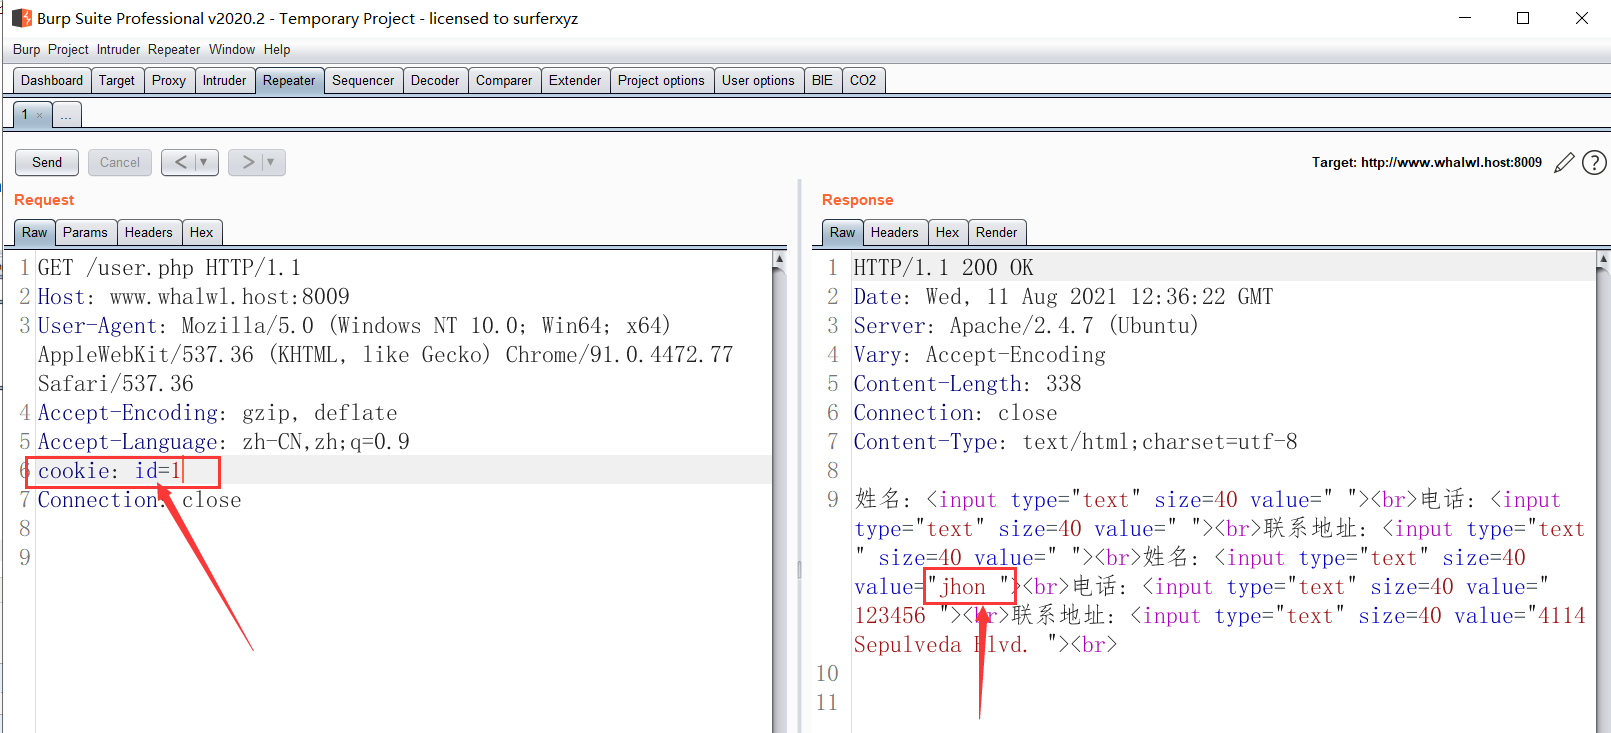Viewport: 1611px width, 733px height.
Task: Switch to the Proxy tab
Action: [169, 81]
